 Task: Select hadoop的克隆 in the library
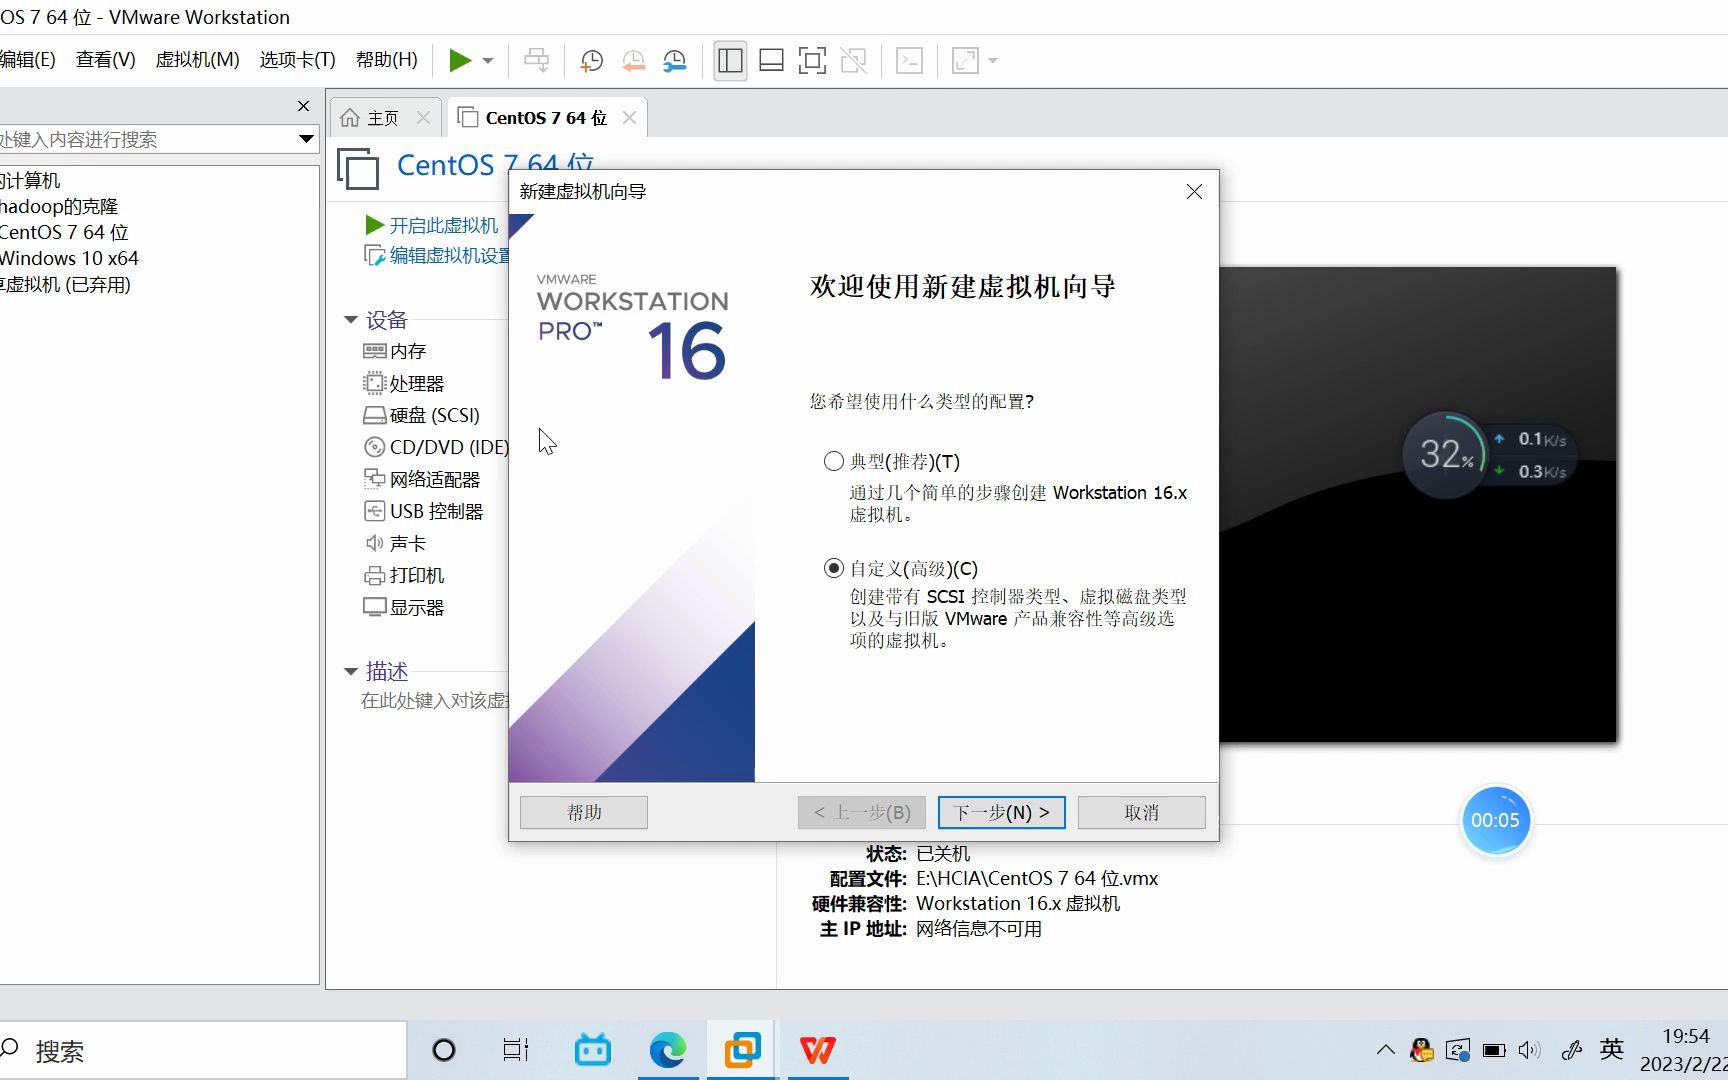pos(59,207)
